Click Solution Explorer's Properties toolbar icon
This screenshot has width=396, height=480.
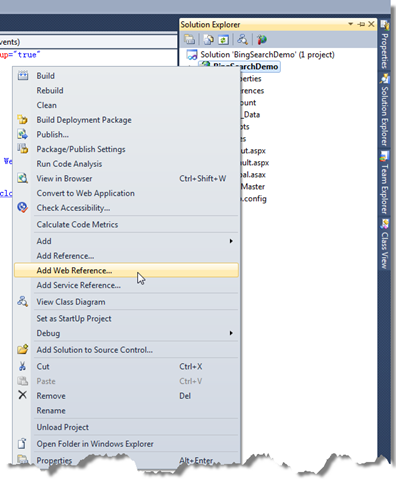pos(190,40)
